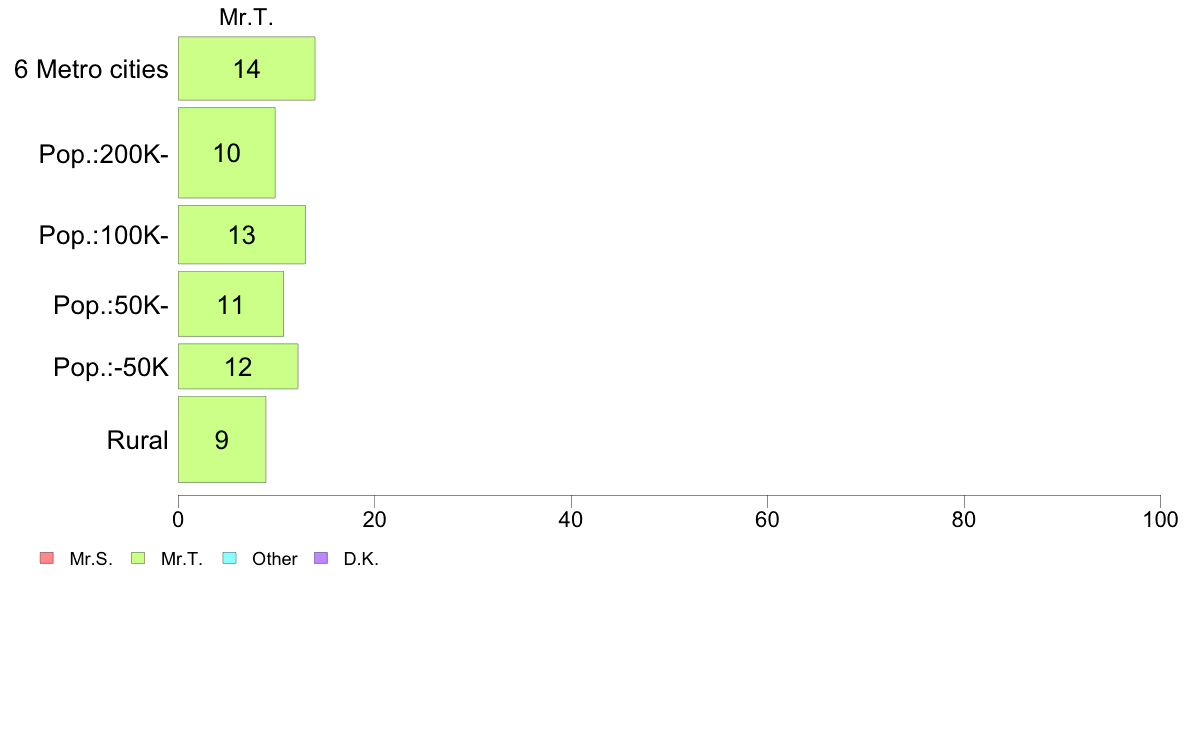This screenshot has width=1188, height=736.
Task: Click the Other cyan legend swatch
Action: click(230, 558)
